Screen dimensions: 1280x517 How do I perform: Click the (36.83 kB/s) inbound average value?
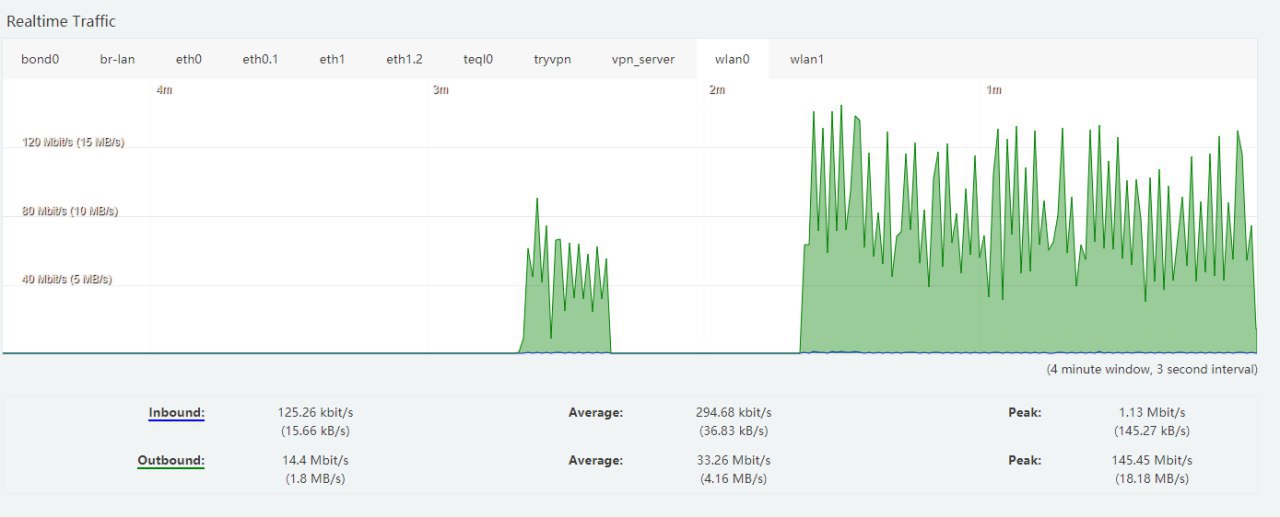733,431
